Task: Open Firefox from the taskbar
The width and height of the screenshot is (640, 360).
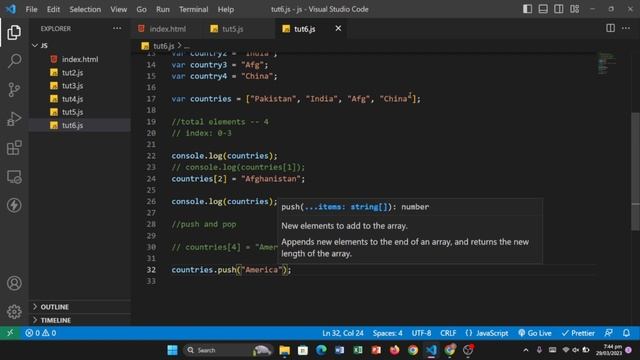Action: click(x=395, y=350)
